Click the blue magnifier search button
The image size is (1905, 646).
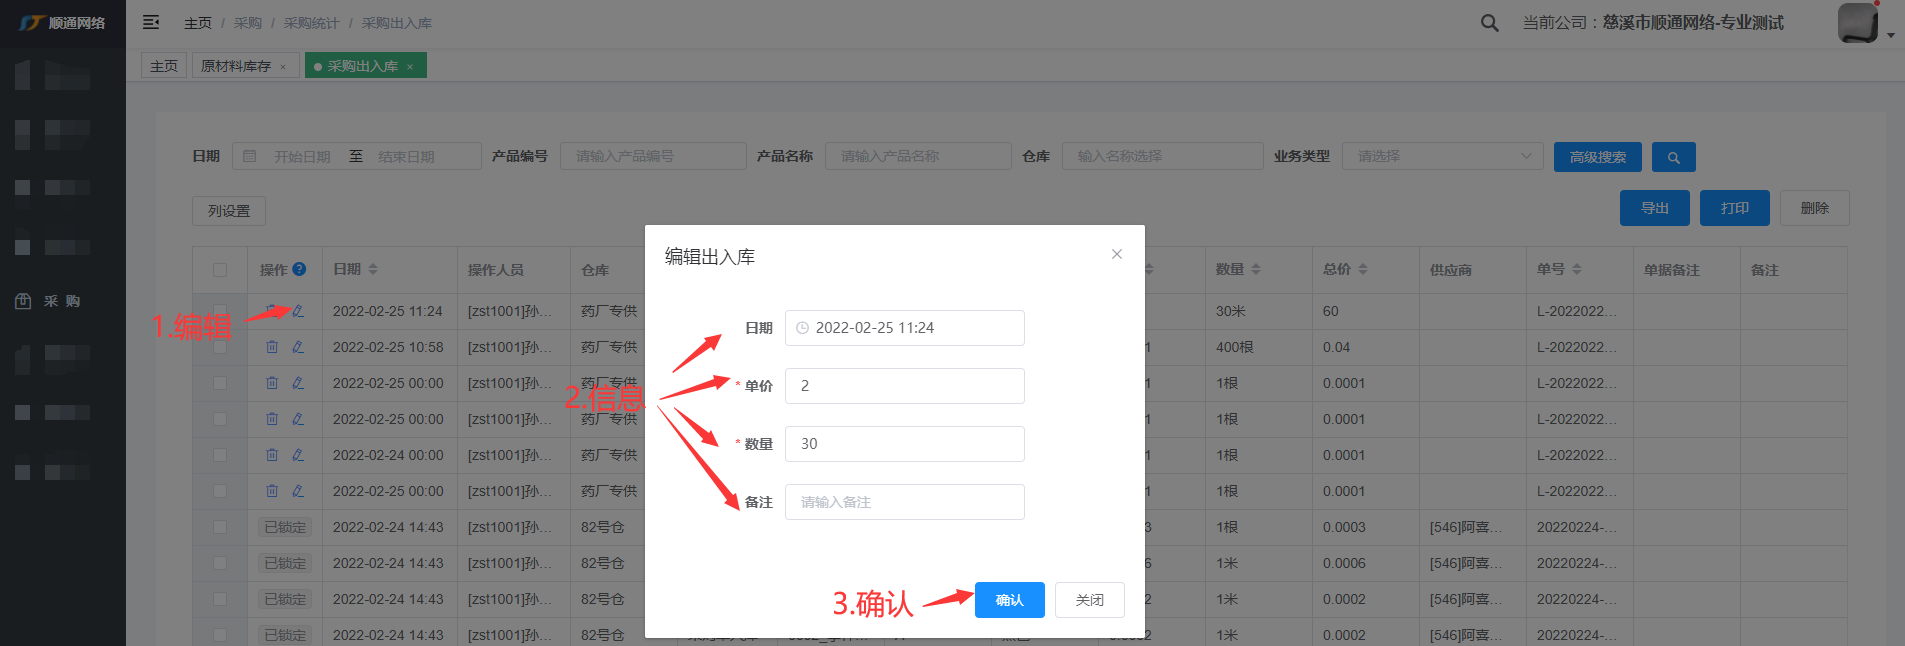pos(1673,157)
